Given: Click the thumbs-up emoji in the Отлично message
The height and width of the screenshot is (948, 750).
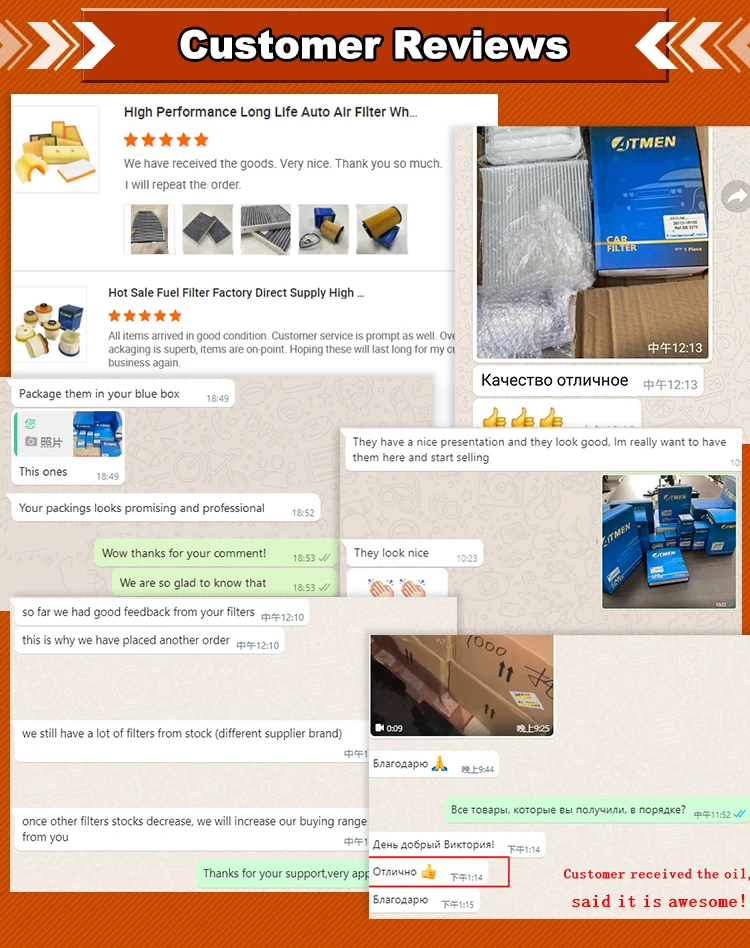Looking at the screenshot, I should tap(428, 872).
